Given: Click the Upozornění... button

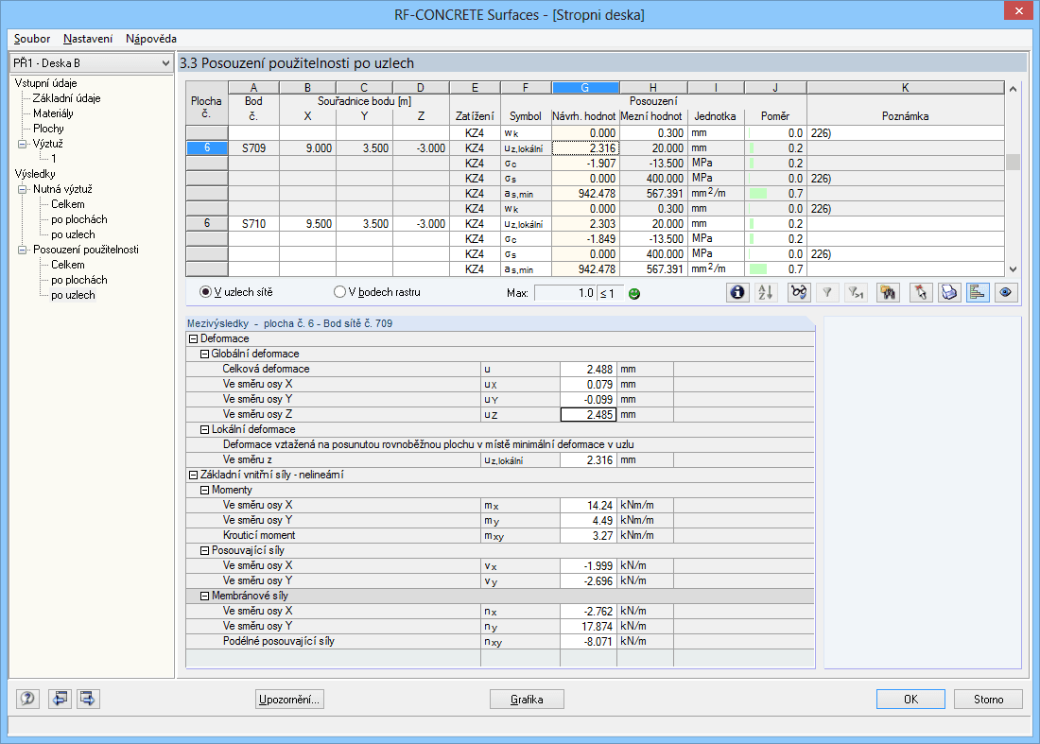Looking at the screenshot, I should [289, 699].
